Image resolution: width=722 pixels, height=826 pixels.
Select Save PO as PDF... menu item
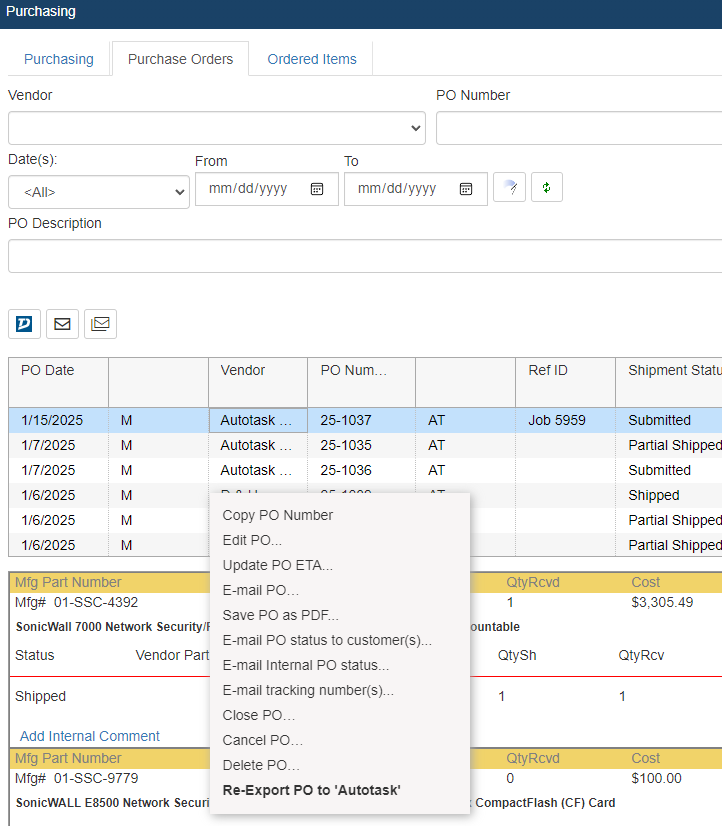[280, 615]
